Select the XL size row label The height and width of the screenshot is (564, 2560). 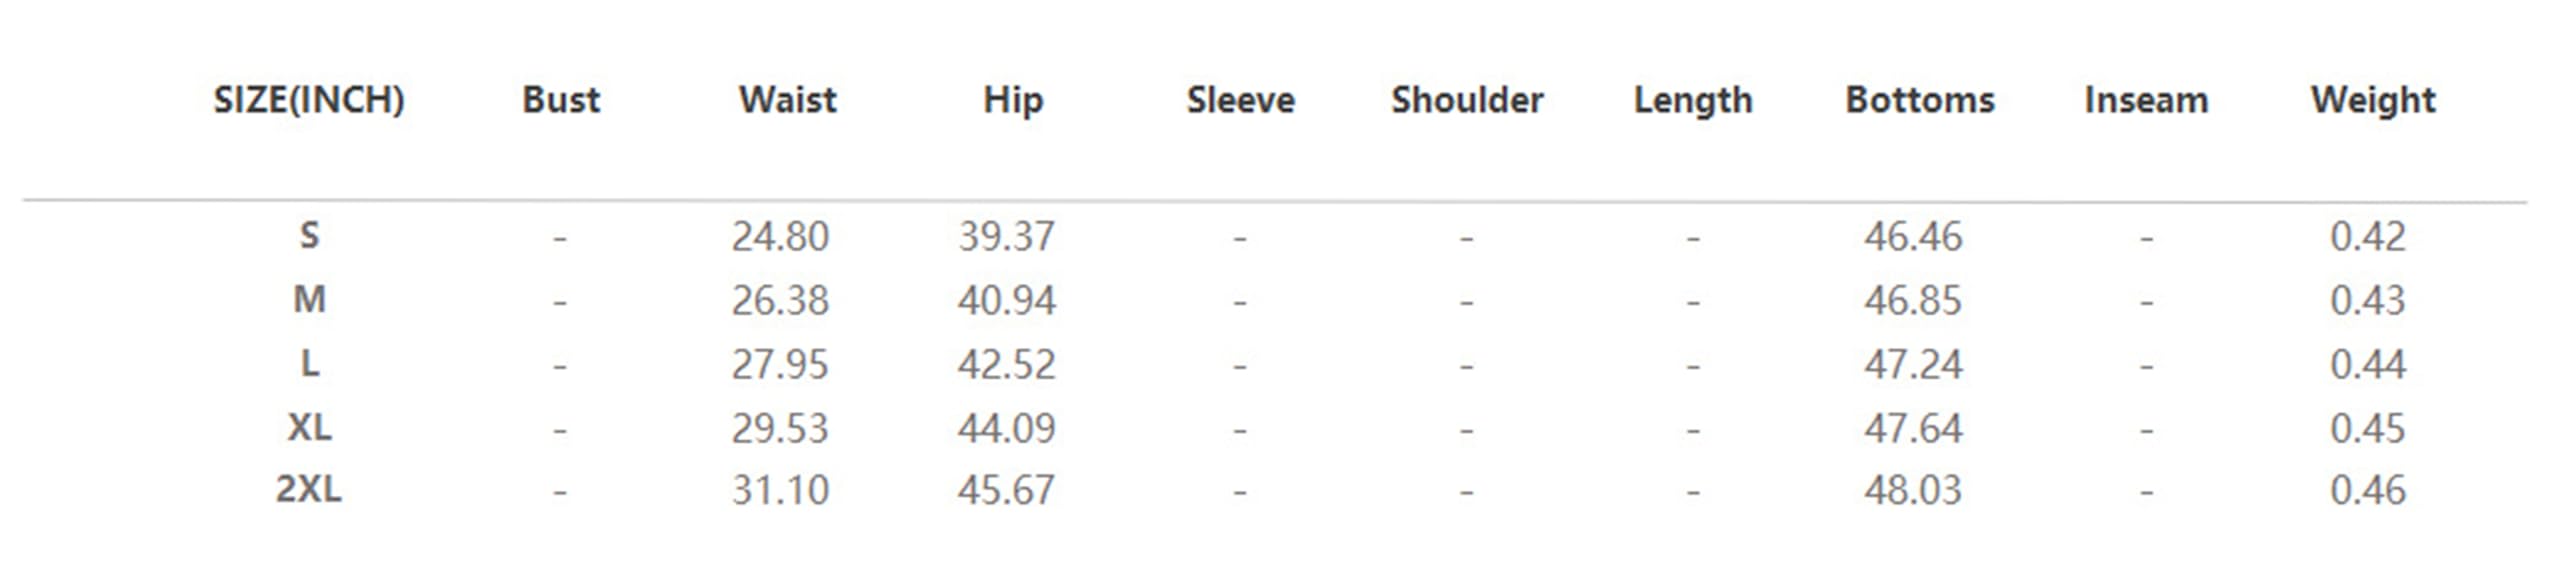309,428
